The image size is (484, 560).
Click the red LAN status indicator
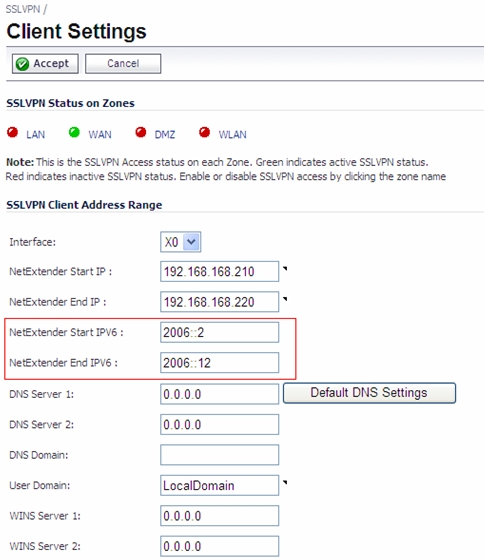[13, 132]
